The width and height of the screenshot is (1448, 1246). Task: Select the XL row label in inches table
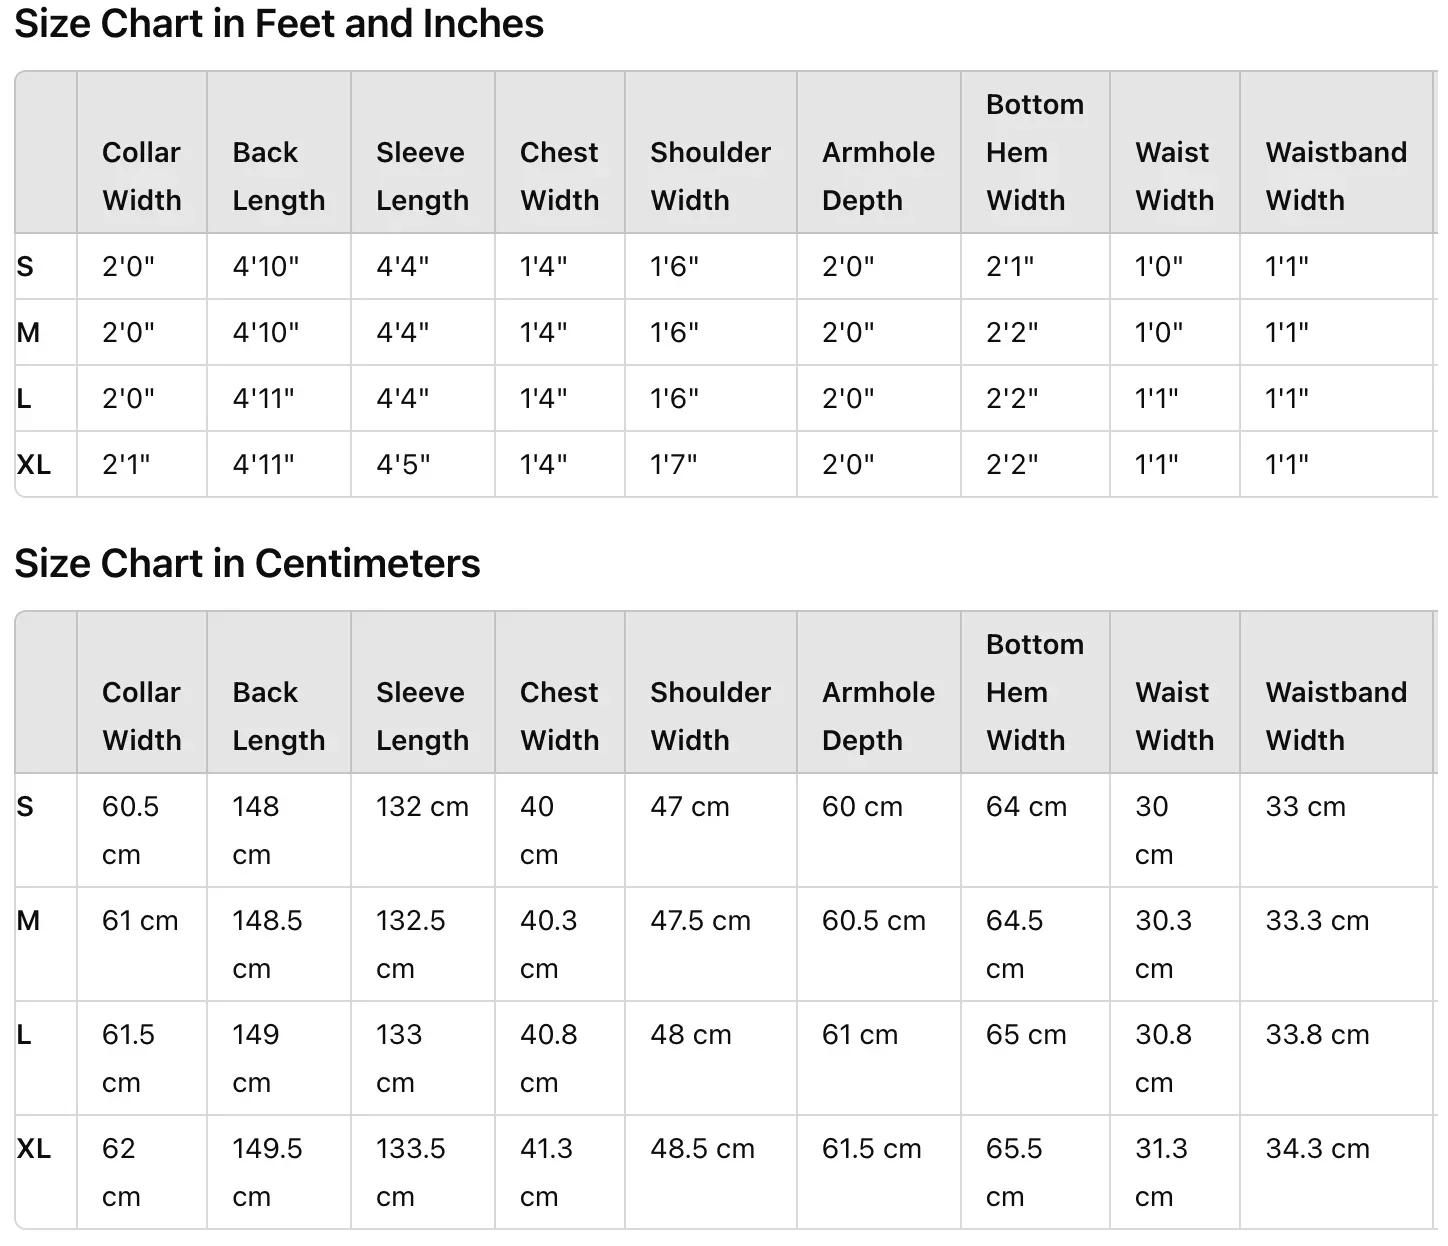click(34, 464)
